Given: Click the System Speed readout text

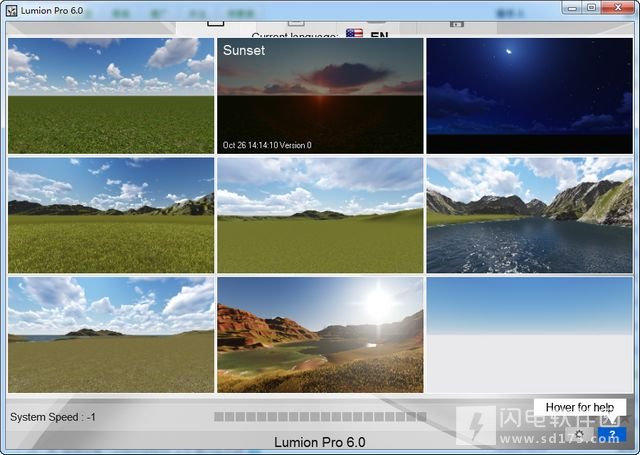Looking at the screenshot, I should coord(53,417).
